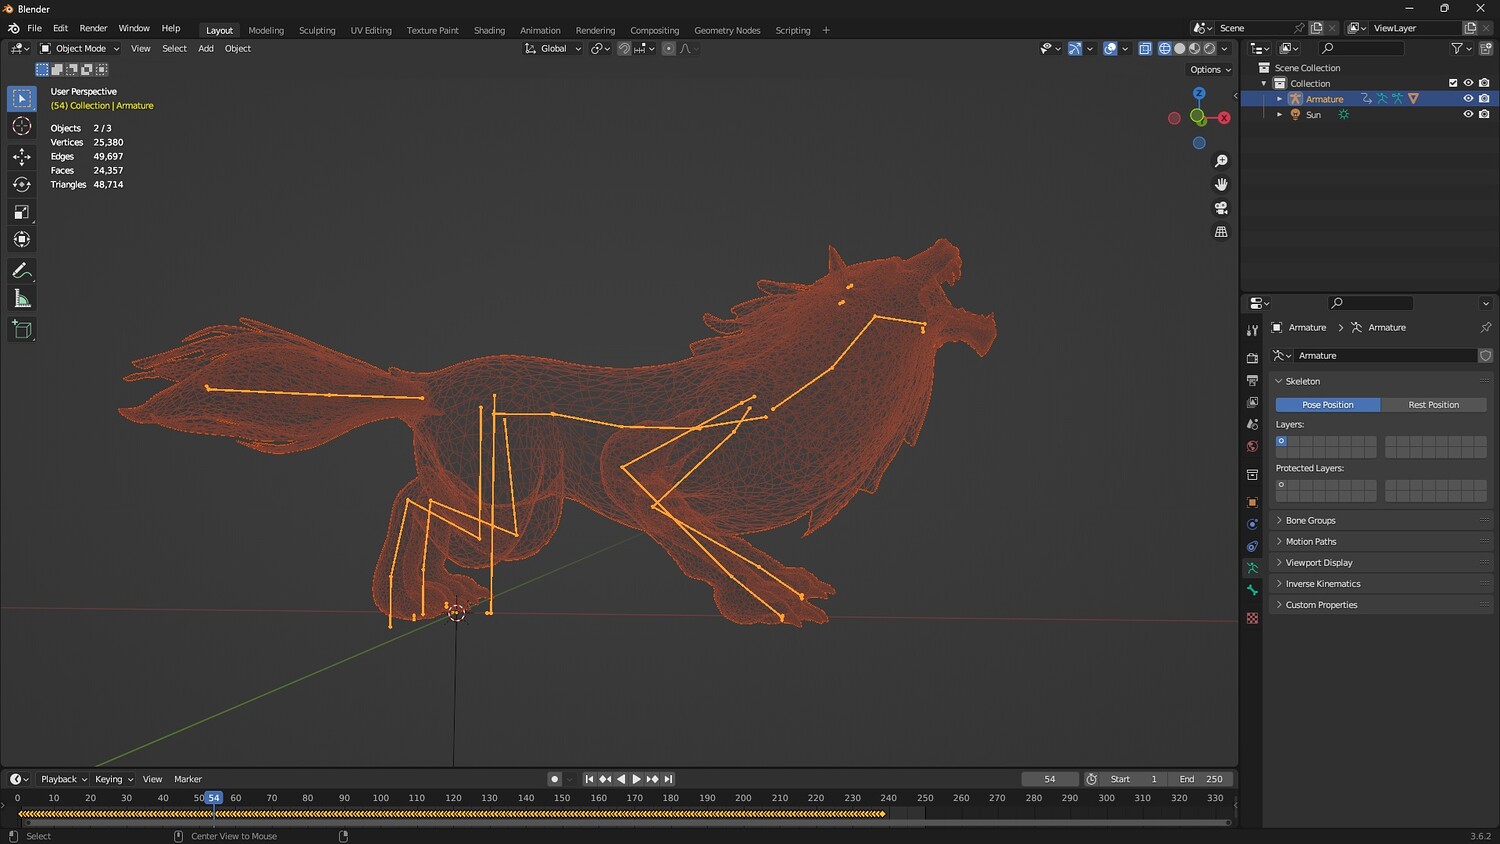Open the Render properties tab
Image resolution: width=1500 pixels, height=844 pixels.
point(1252,358)
